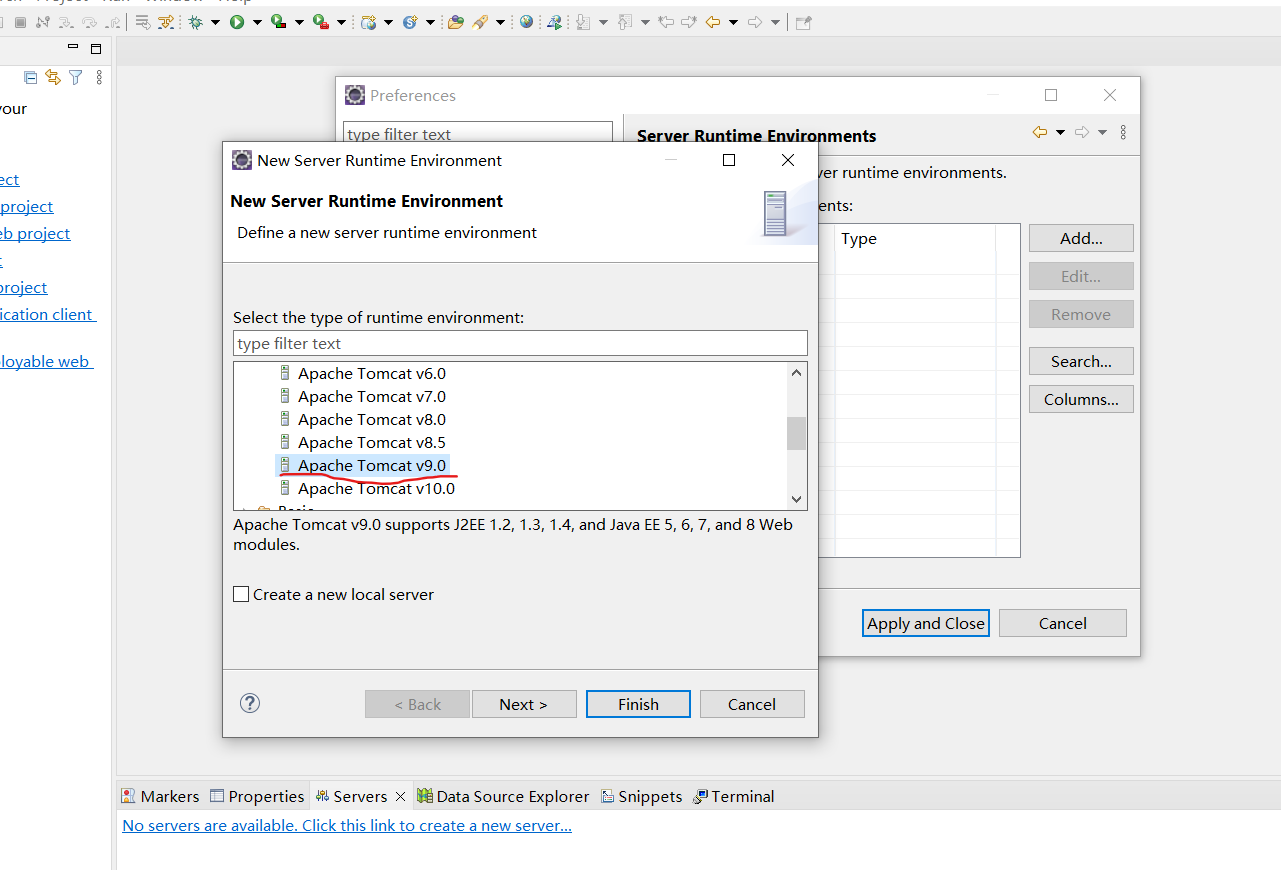Image resolution: width=1281 pixels, height=870 pixels.
Task: Switch to the Markers tab
Action: [160, 796]
